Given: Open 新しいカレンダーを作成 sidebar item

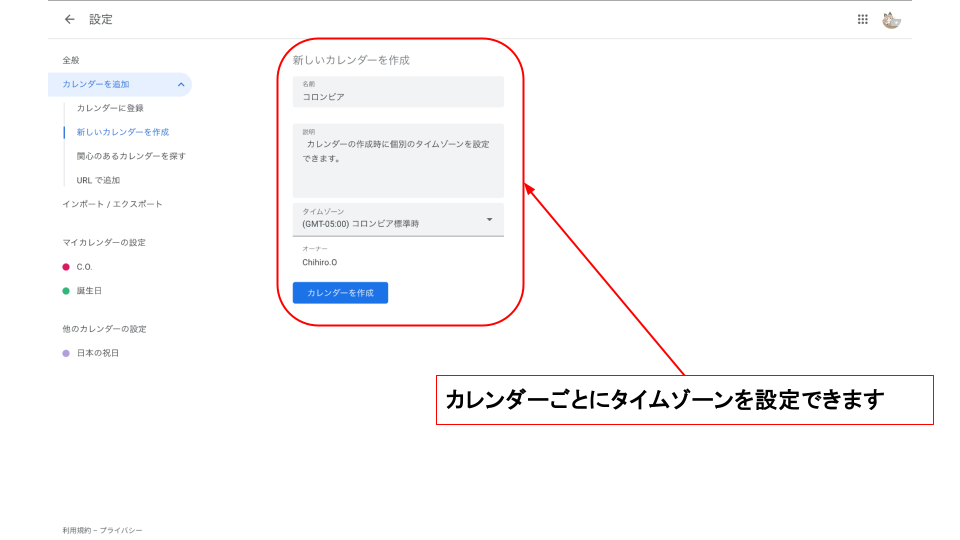Looking at the screenshot, I should [x=122, y=132].
